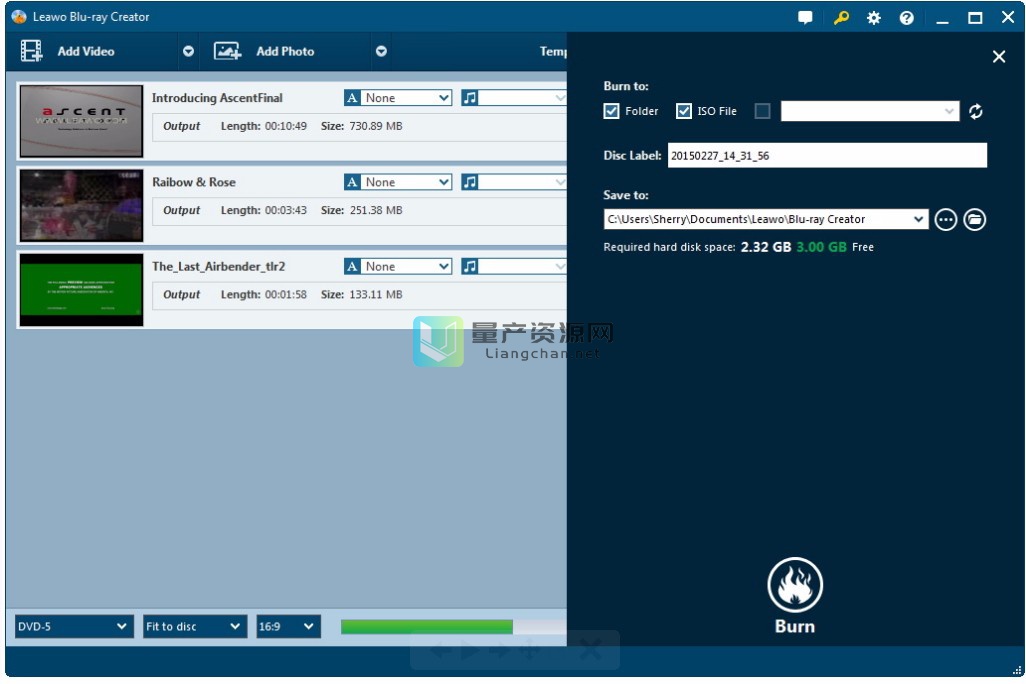The width and height of the screenshot is (1026, 684).
Task: Click the 251.38 MB size value
Action: coord(376,210)
